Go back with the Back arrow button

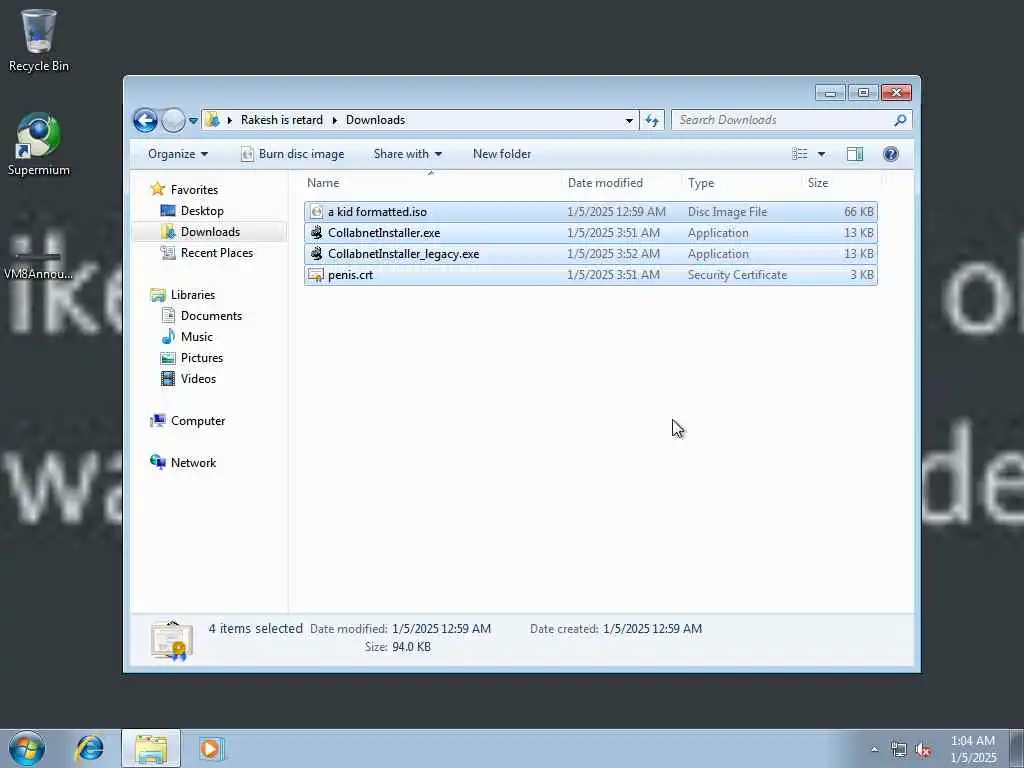tap(145, 120)
